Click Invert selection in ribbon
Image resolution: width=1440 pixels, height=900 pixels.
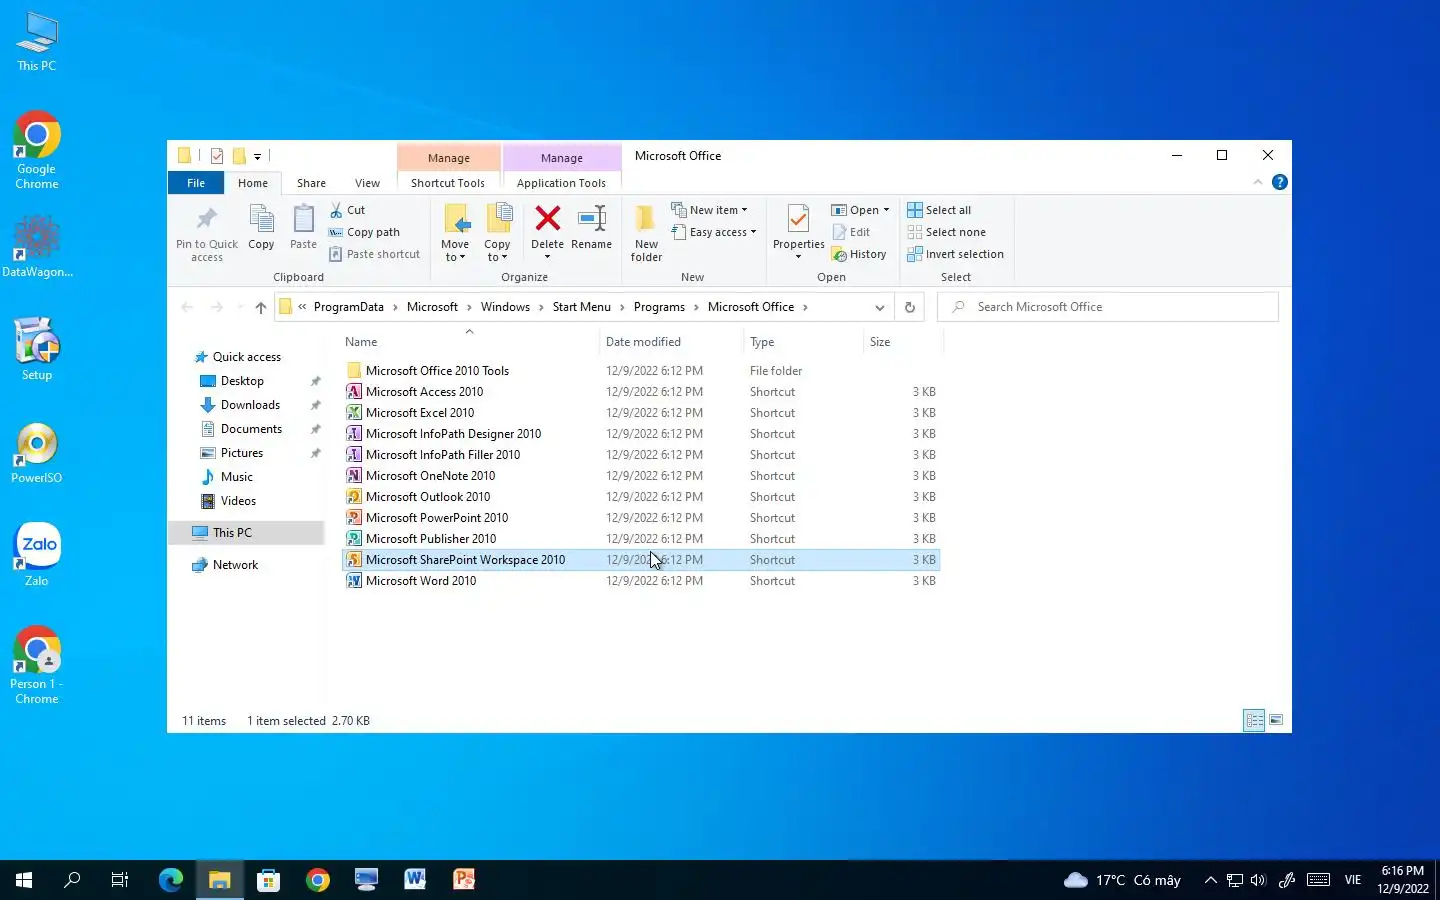pos(955,254)
